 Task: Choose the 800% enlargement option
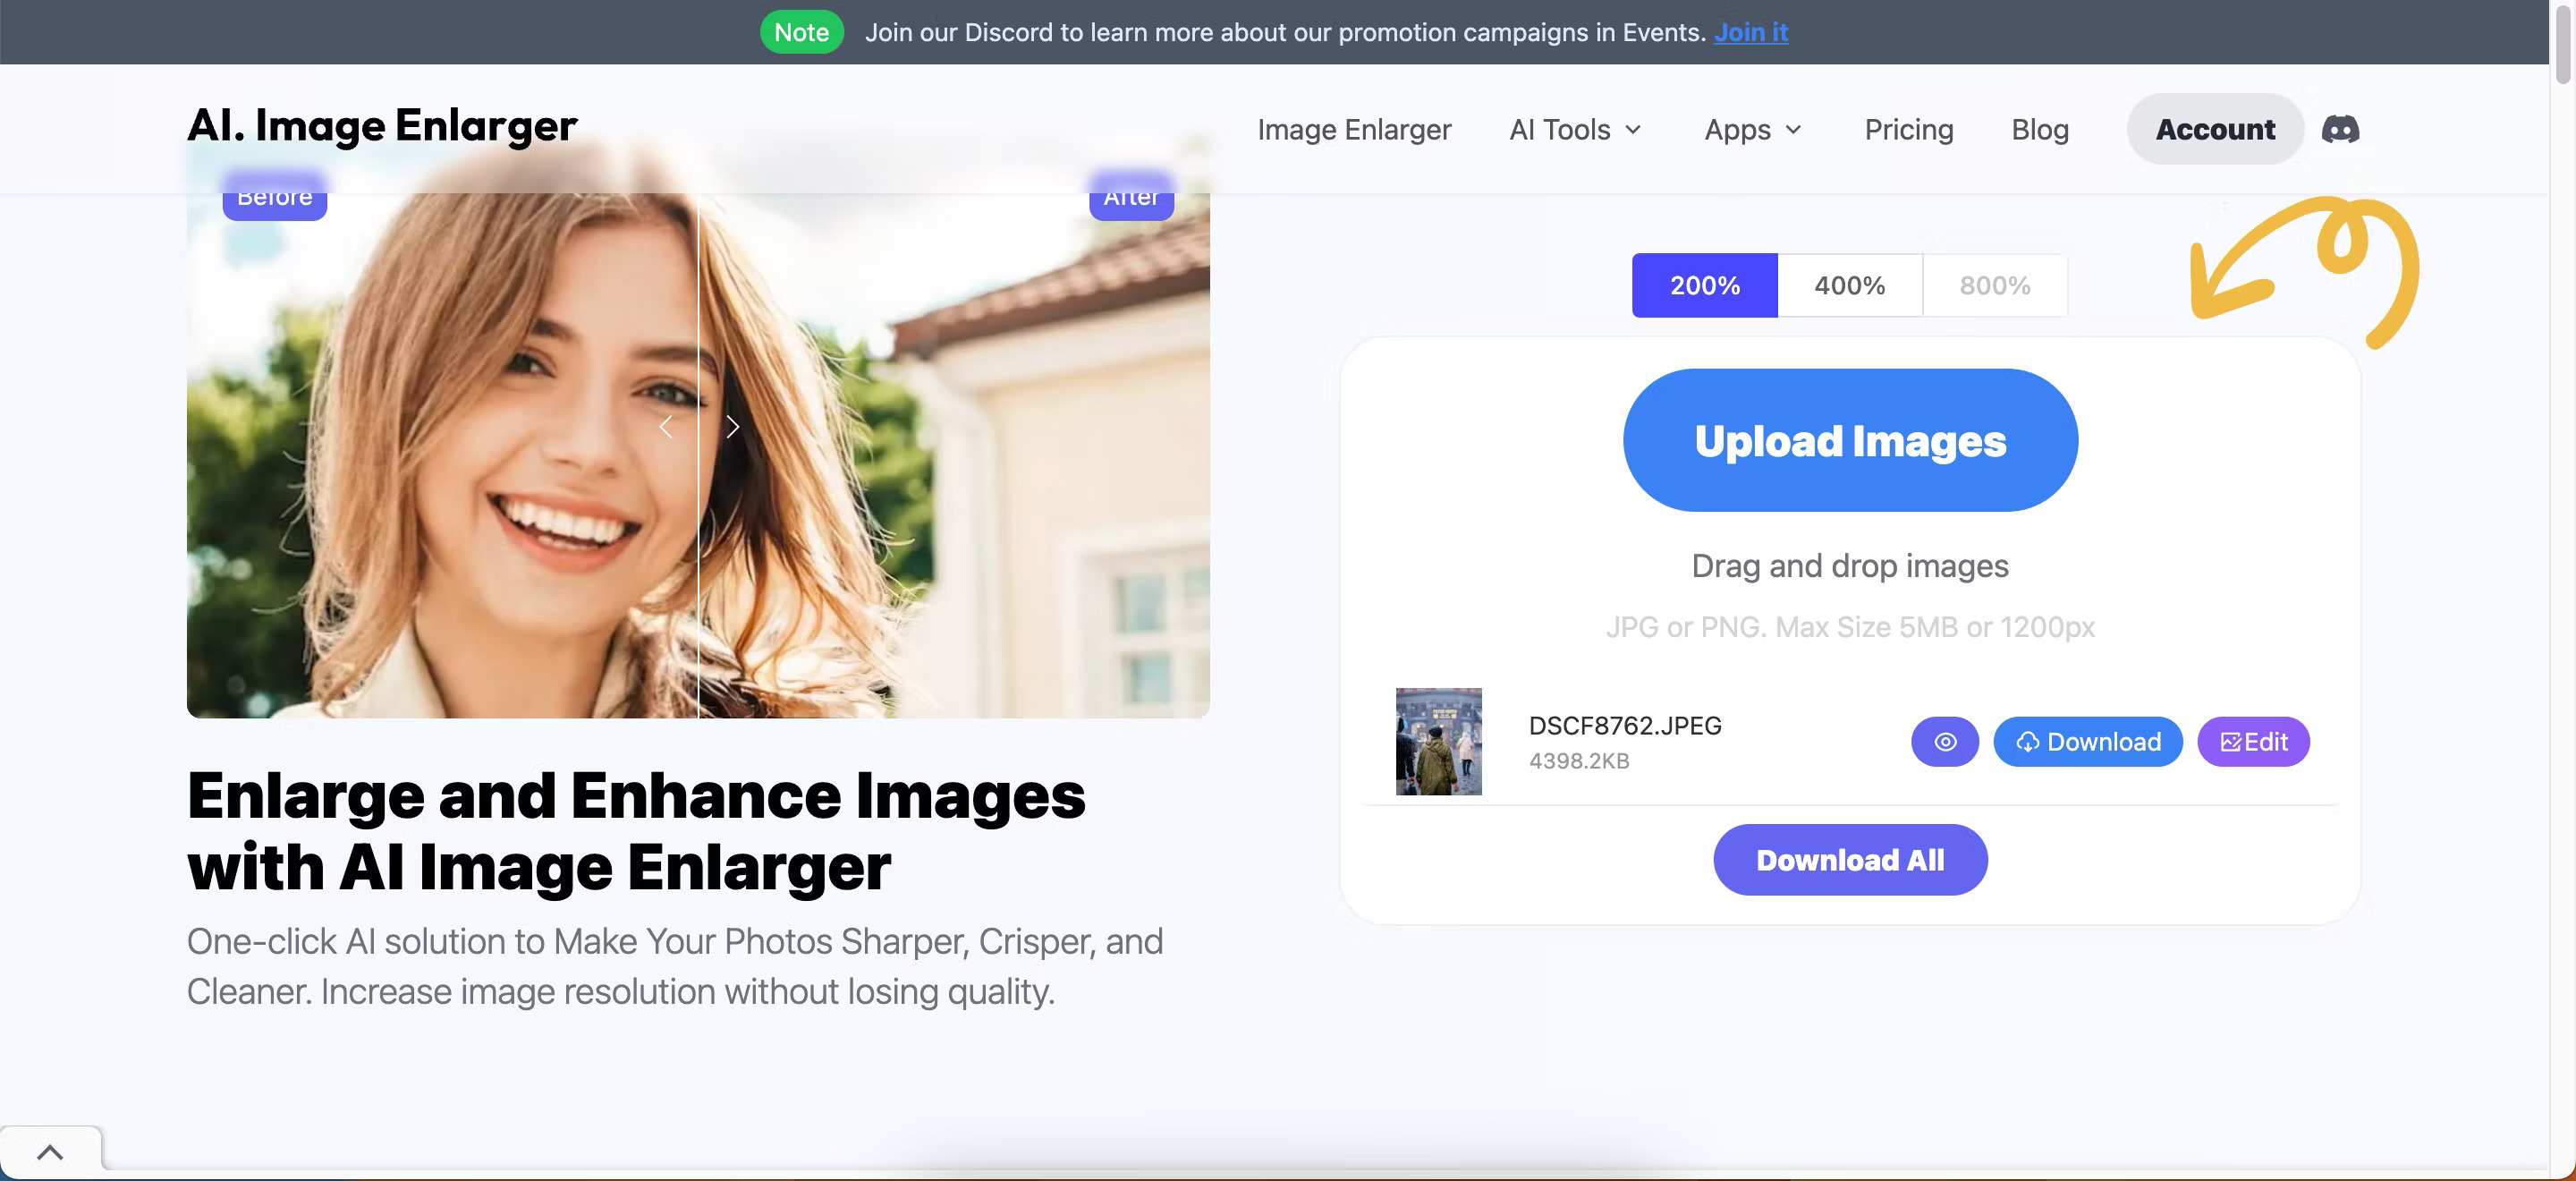pos(1994,285)
